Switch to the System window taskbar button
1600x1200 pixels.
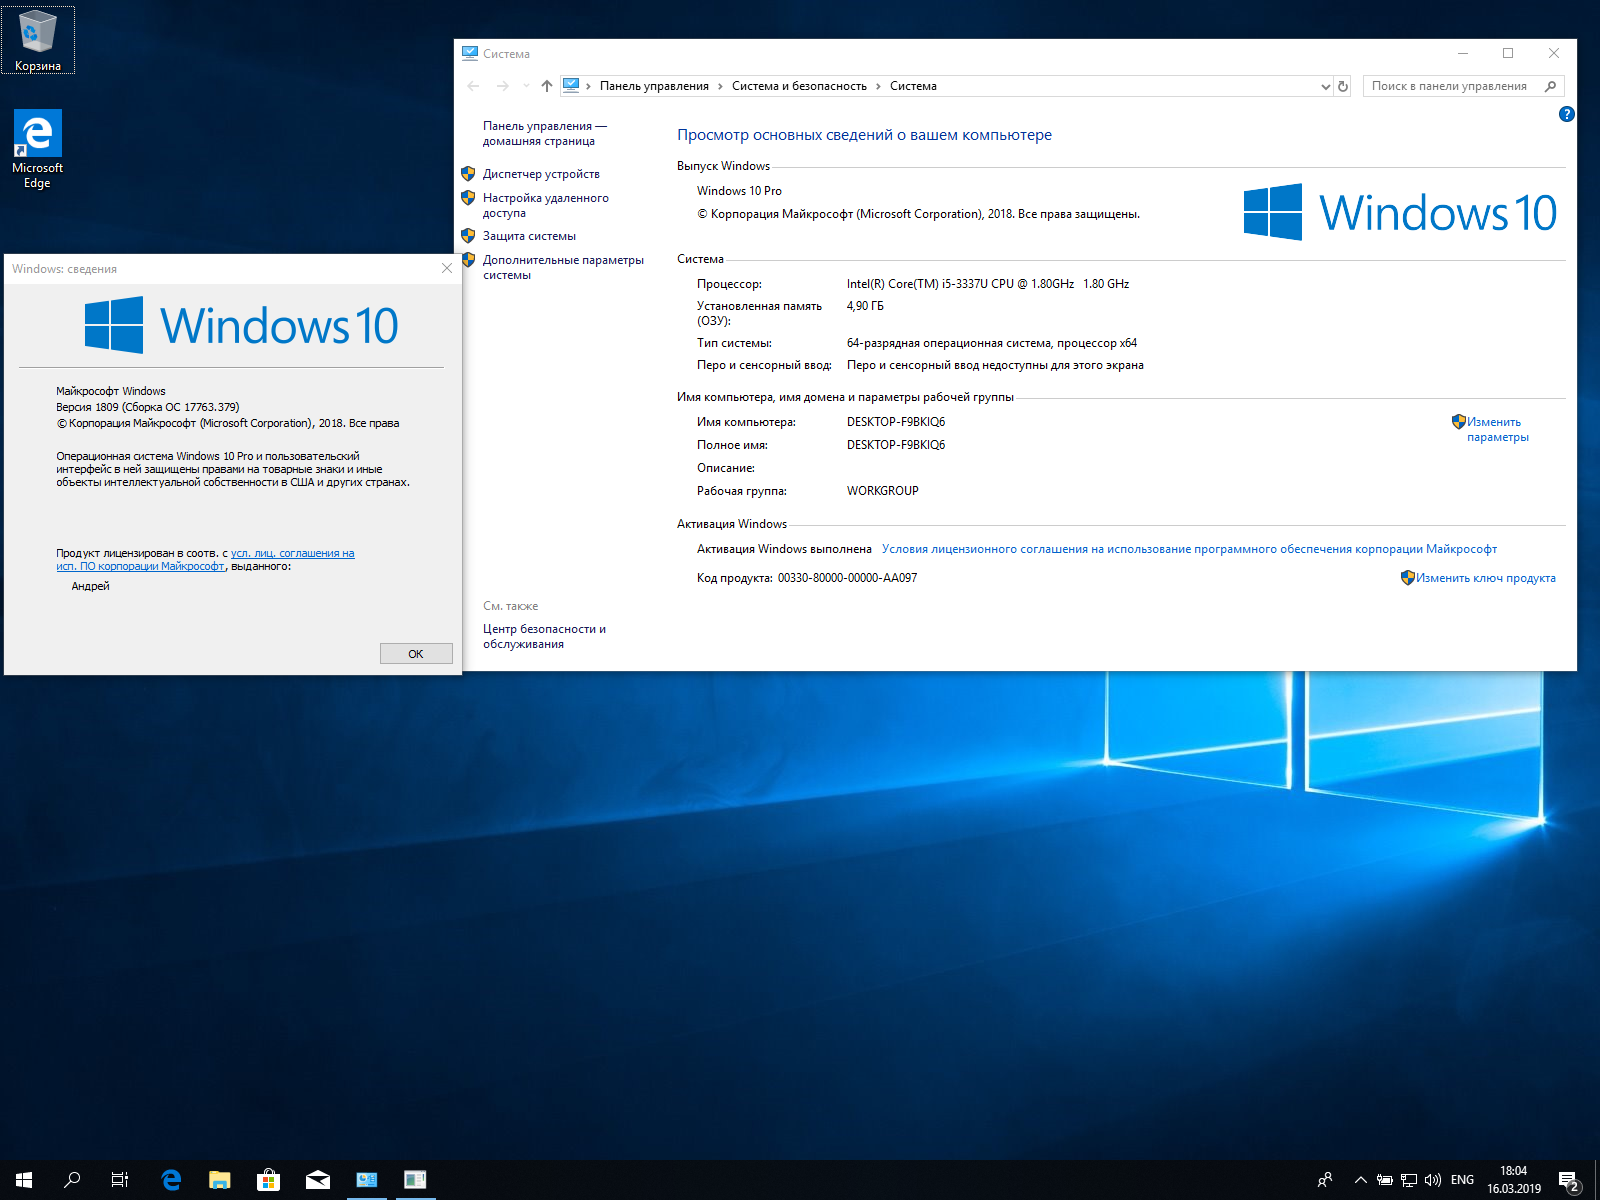pos(366,1180)
